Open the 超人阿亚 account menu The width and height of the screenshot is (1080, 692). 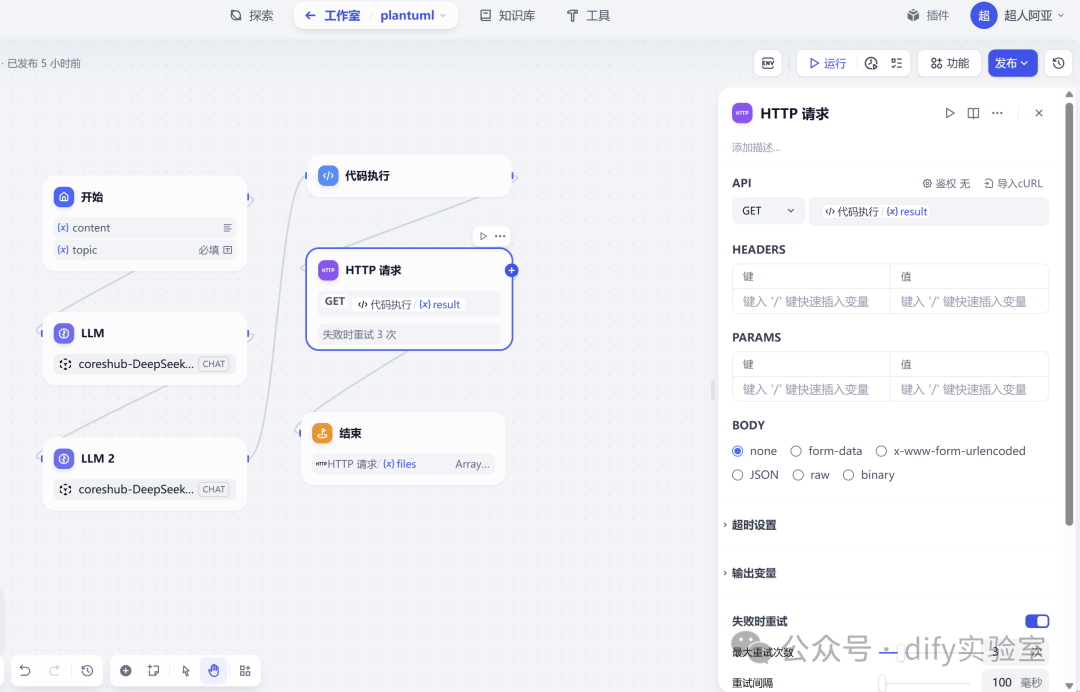pos(1017,15)
